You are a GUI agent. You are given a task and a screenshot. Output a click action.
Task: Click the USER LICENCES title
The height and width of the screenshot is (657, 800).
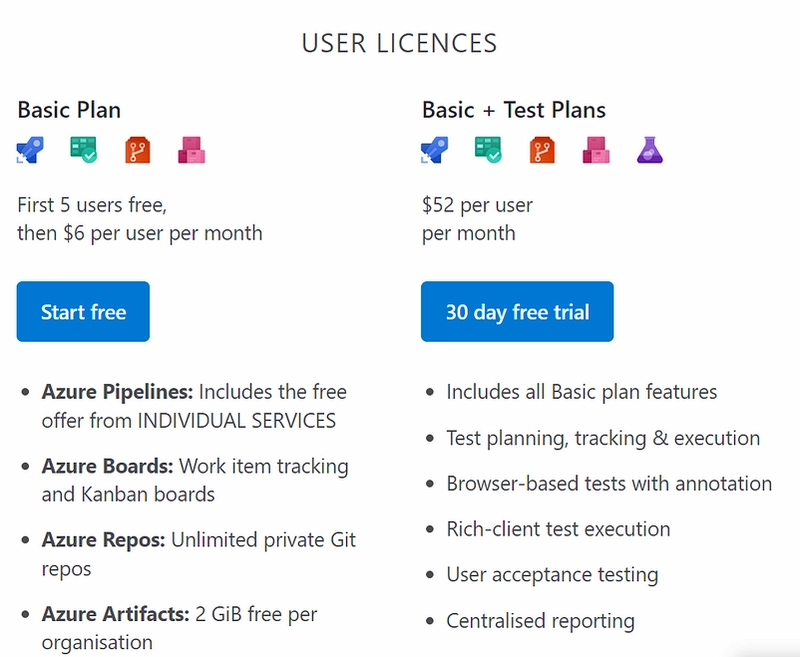[x=399, y=43]
